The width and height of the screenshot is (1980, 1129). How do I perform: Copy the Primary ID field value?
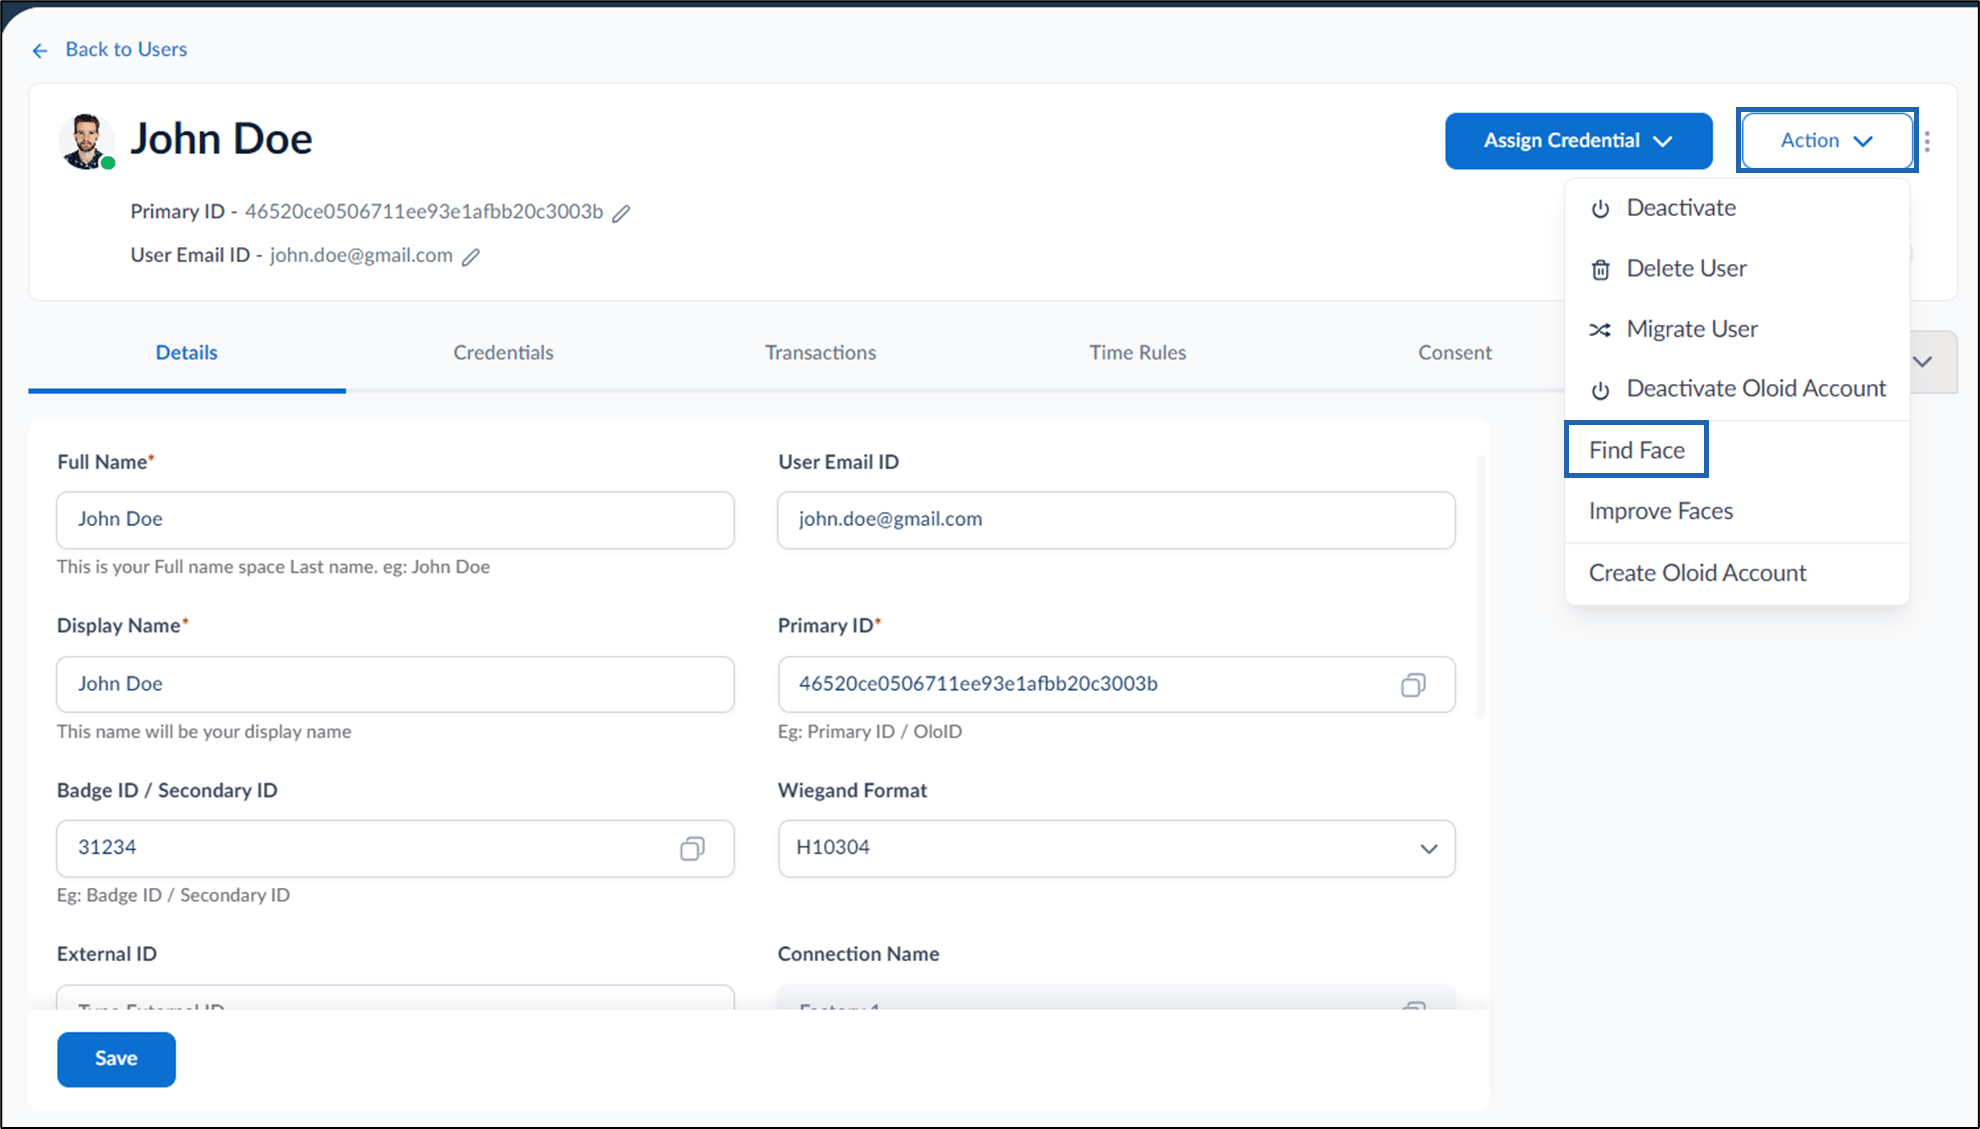click(1413, 685)
